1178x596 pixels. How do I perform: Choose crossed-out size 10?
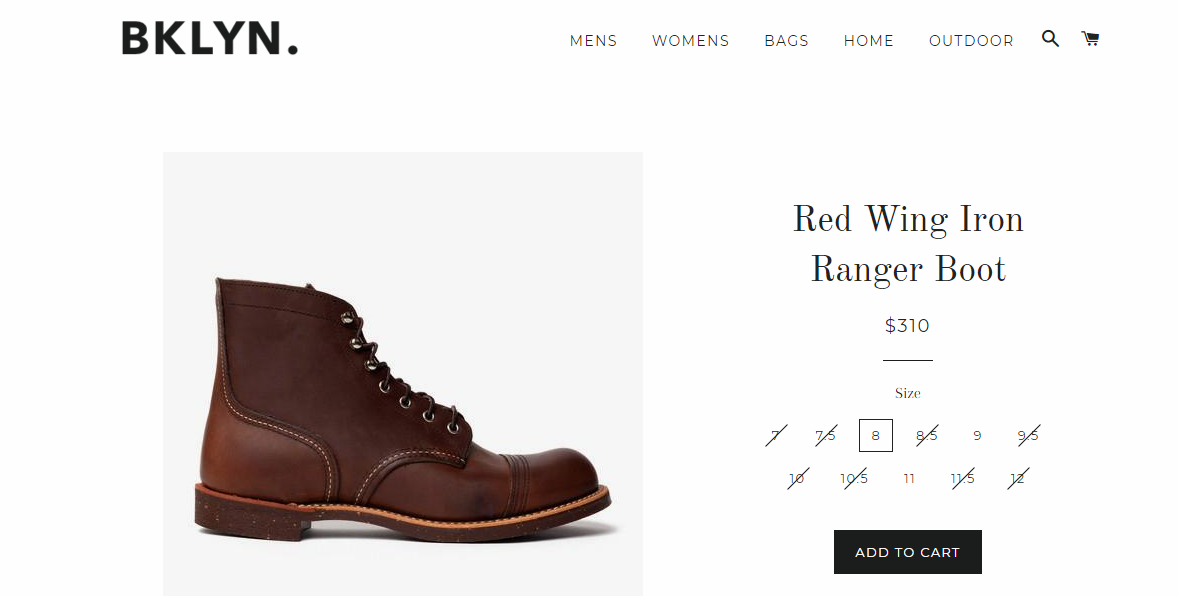click(x=797, y=478)
